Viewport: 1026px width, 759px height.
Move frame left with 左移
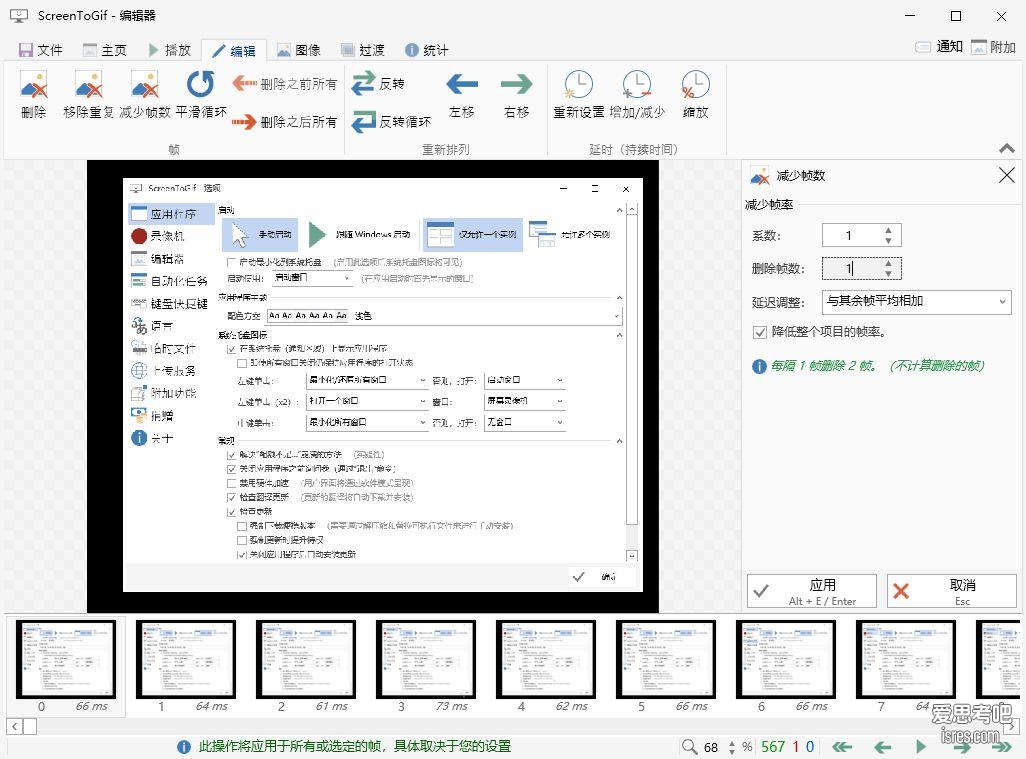[462, 95]
